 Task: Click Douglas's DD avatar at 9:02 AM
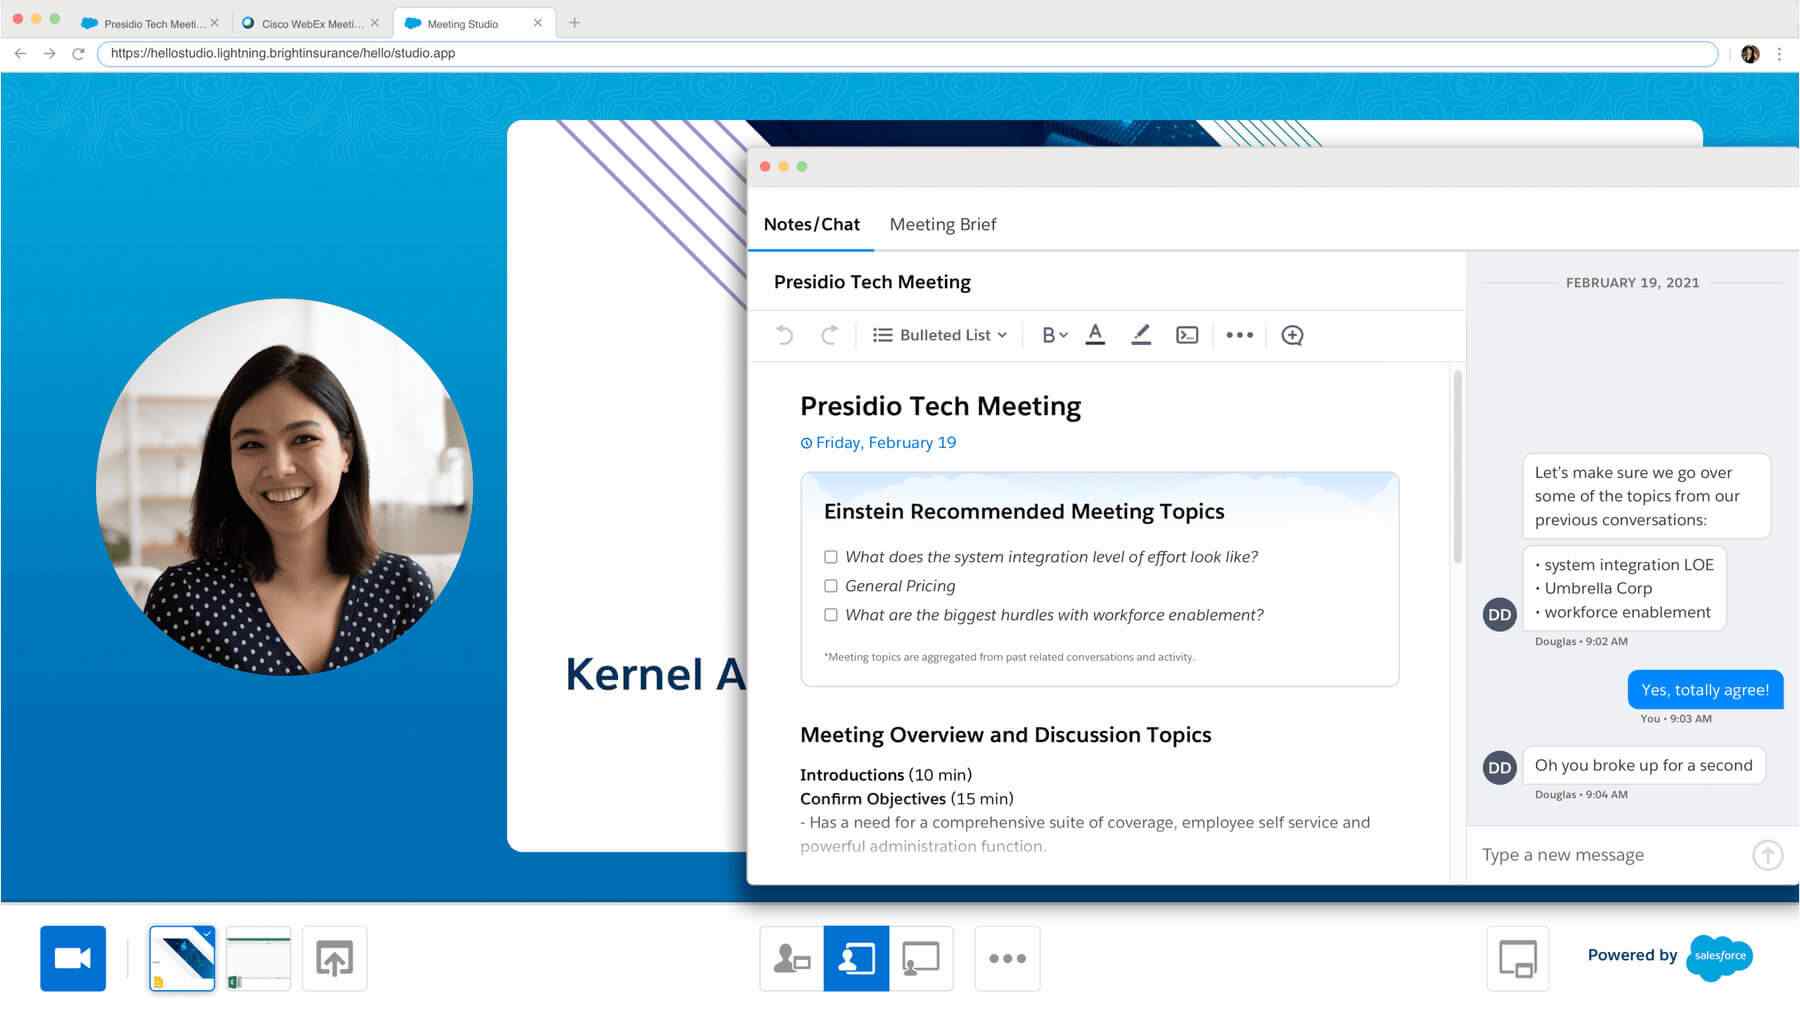click(1500, 614)
